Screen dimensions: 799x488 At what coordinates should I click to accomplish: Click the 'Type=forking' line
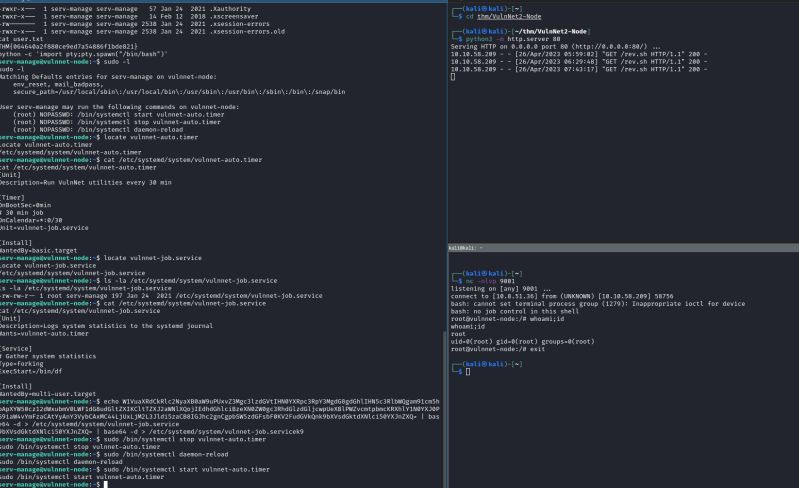pos(21,364)
